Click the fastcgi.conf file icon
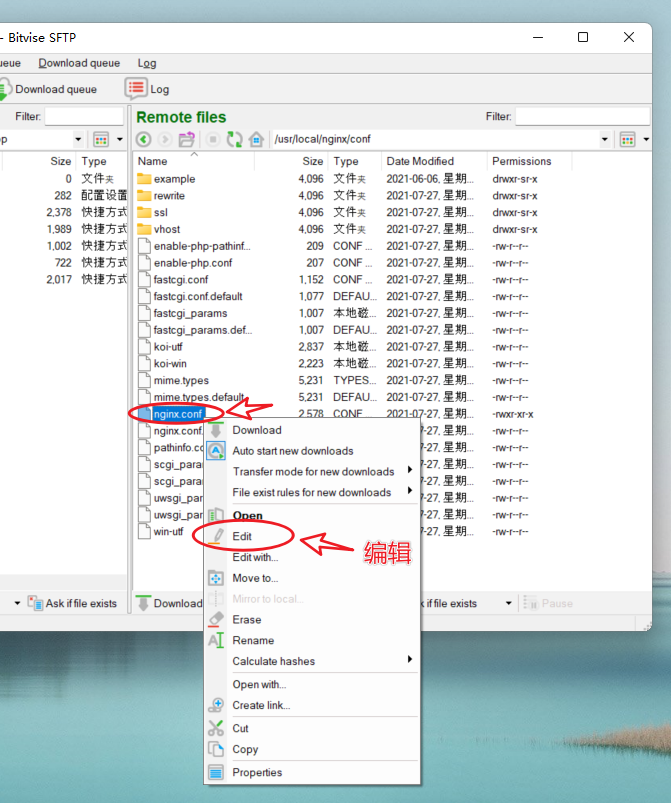 click(x=144, y=280)
